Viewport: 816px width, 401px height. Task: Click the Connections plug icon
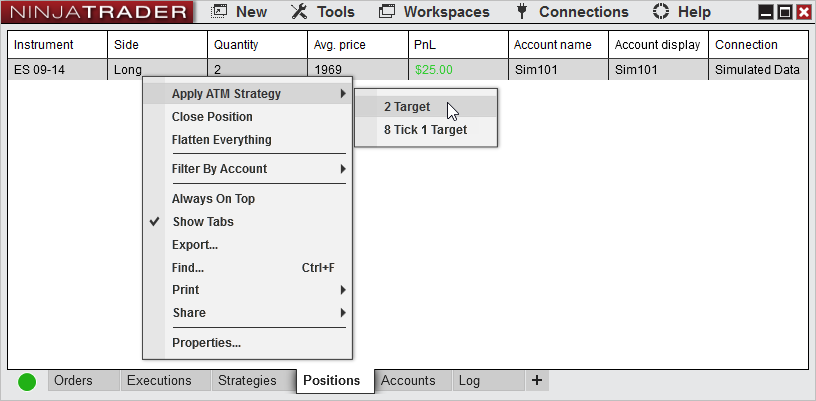pos(521,12)
